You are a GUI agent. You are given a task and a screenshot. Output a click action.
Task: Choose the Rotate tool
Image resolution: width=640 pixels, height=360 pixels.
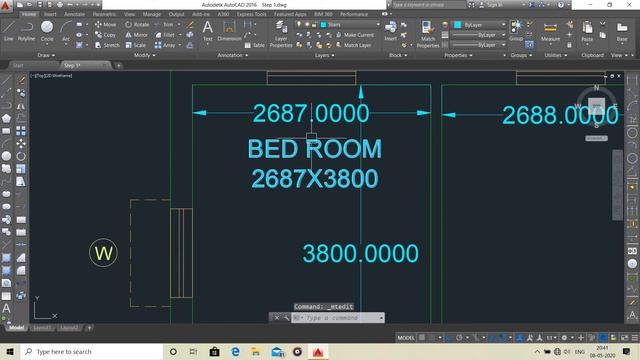(x=137, y=24)
